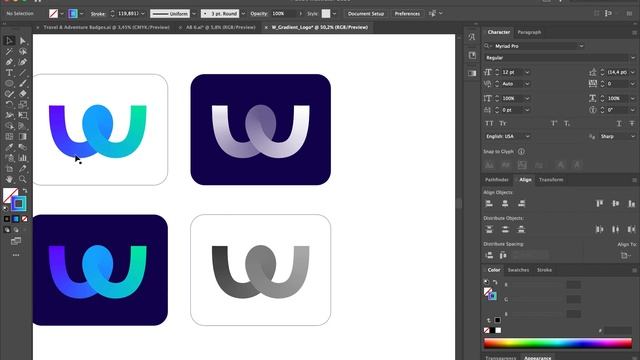Click the Preferences button
640x360 pixels.
[407, 13]
